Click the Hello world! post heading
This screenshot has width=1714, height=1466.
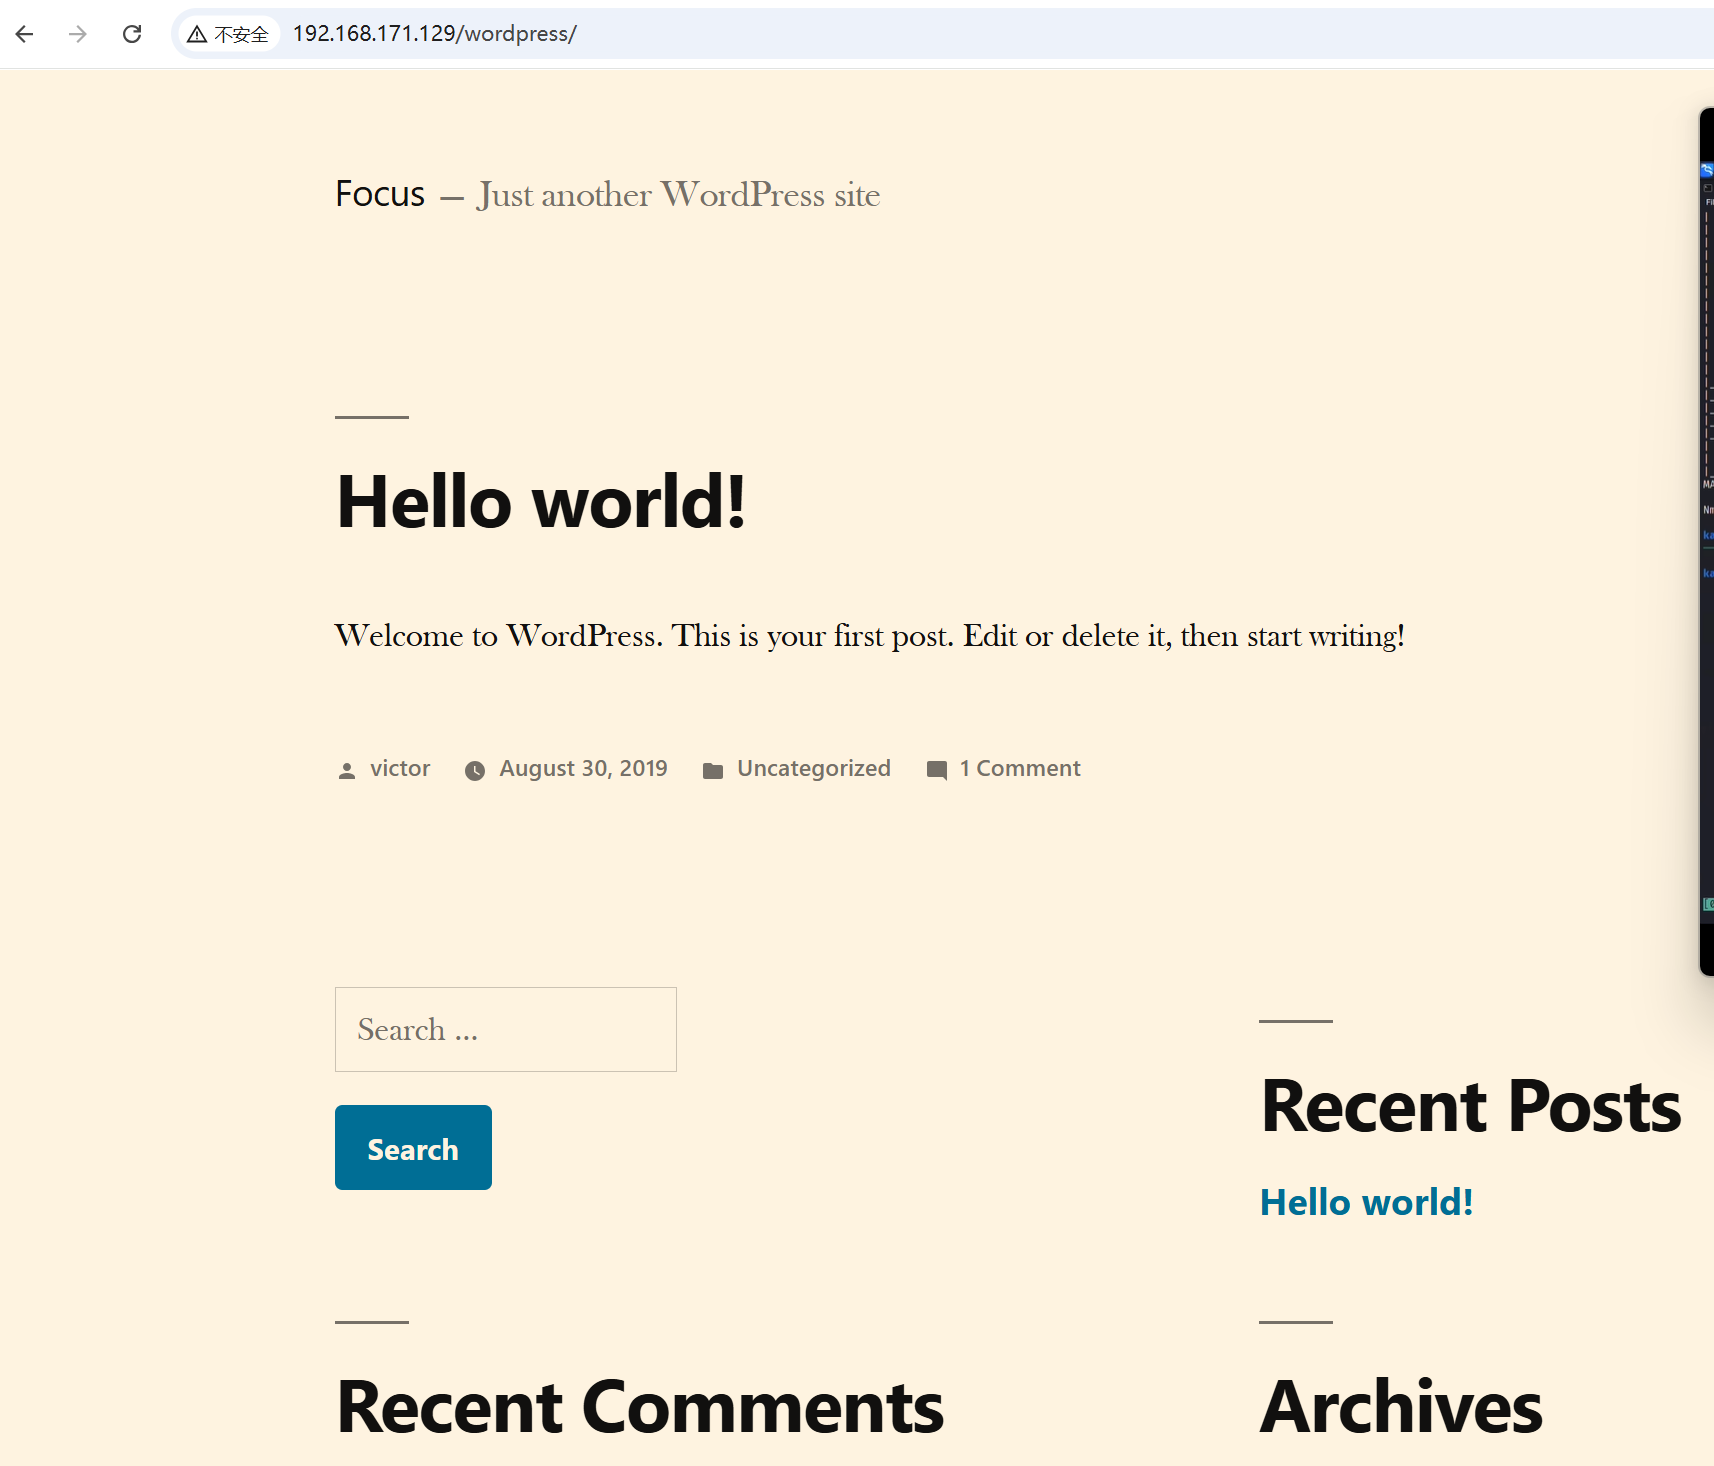(541, 502)
